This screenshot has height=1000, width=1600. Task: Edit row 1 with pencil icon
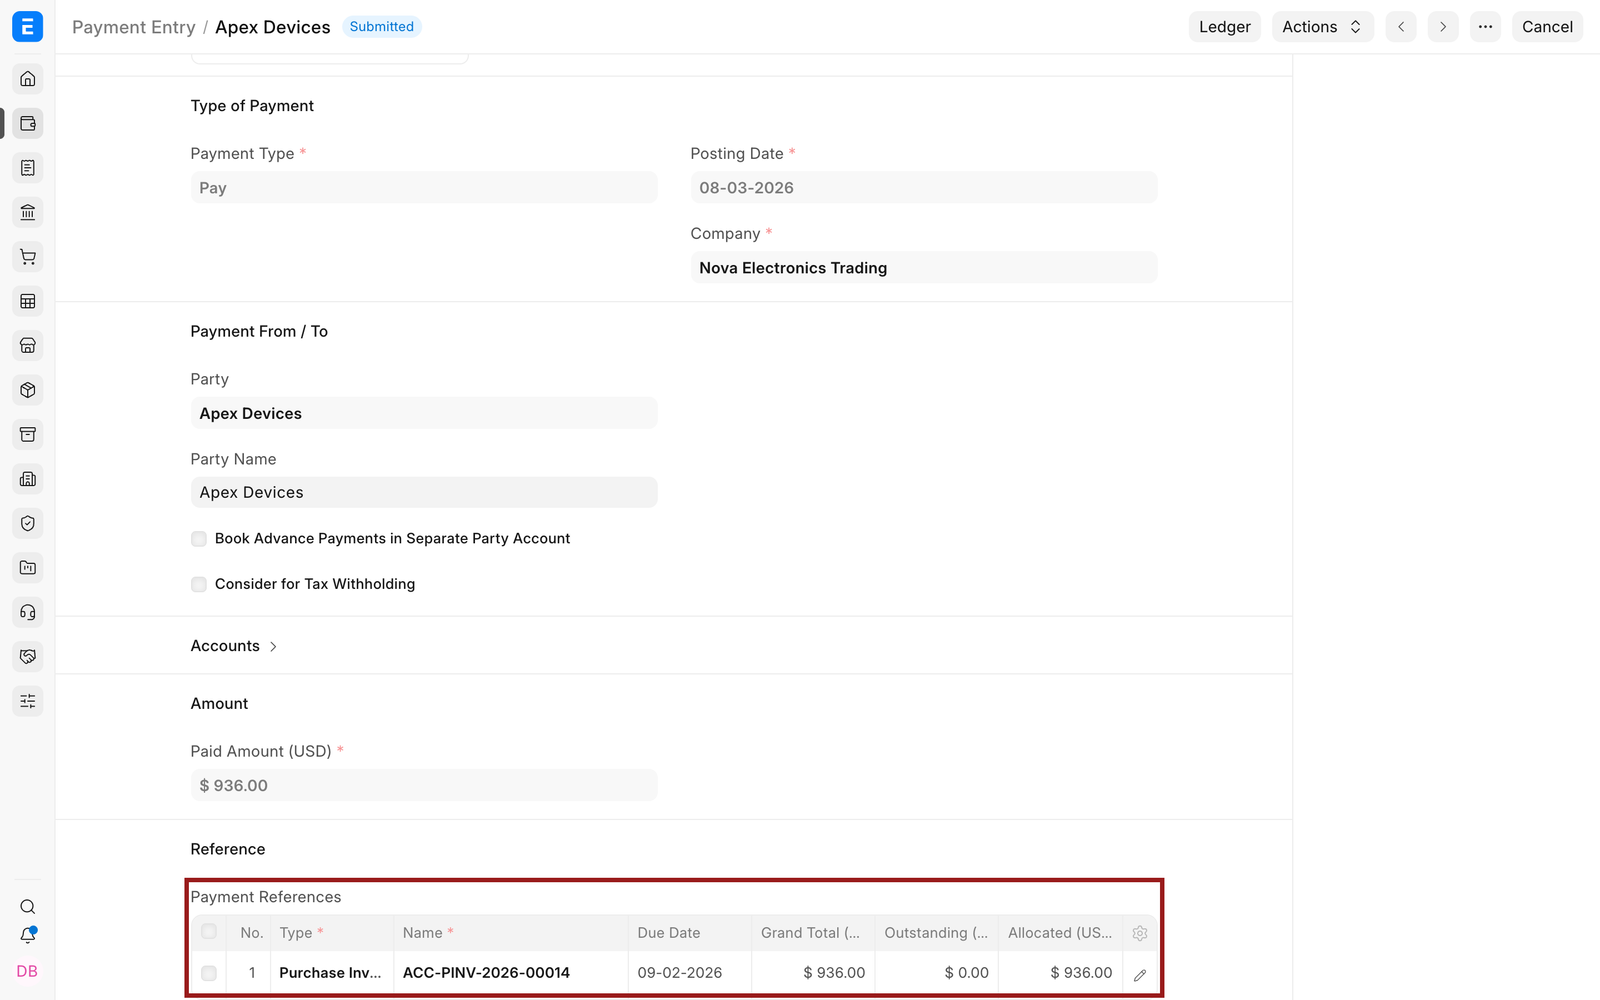(x=1140, y=974)
